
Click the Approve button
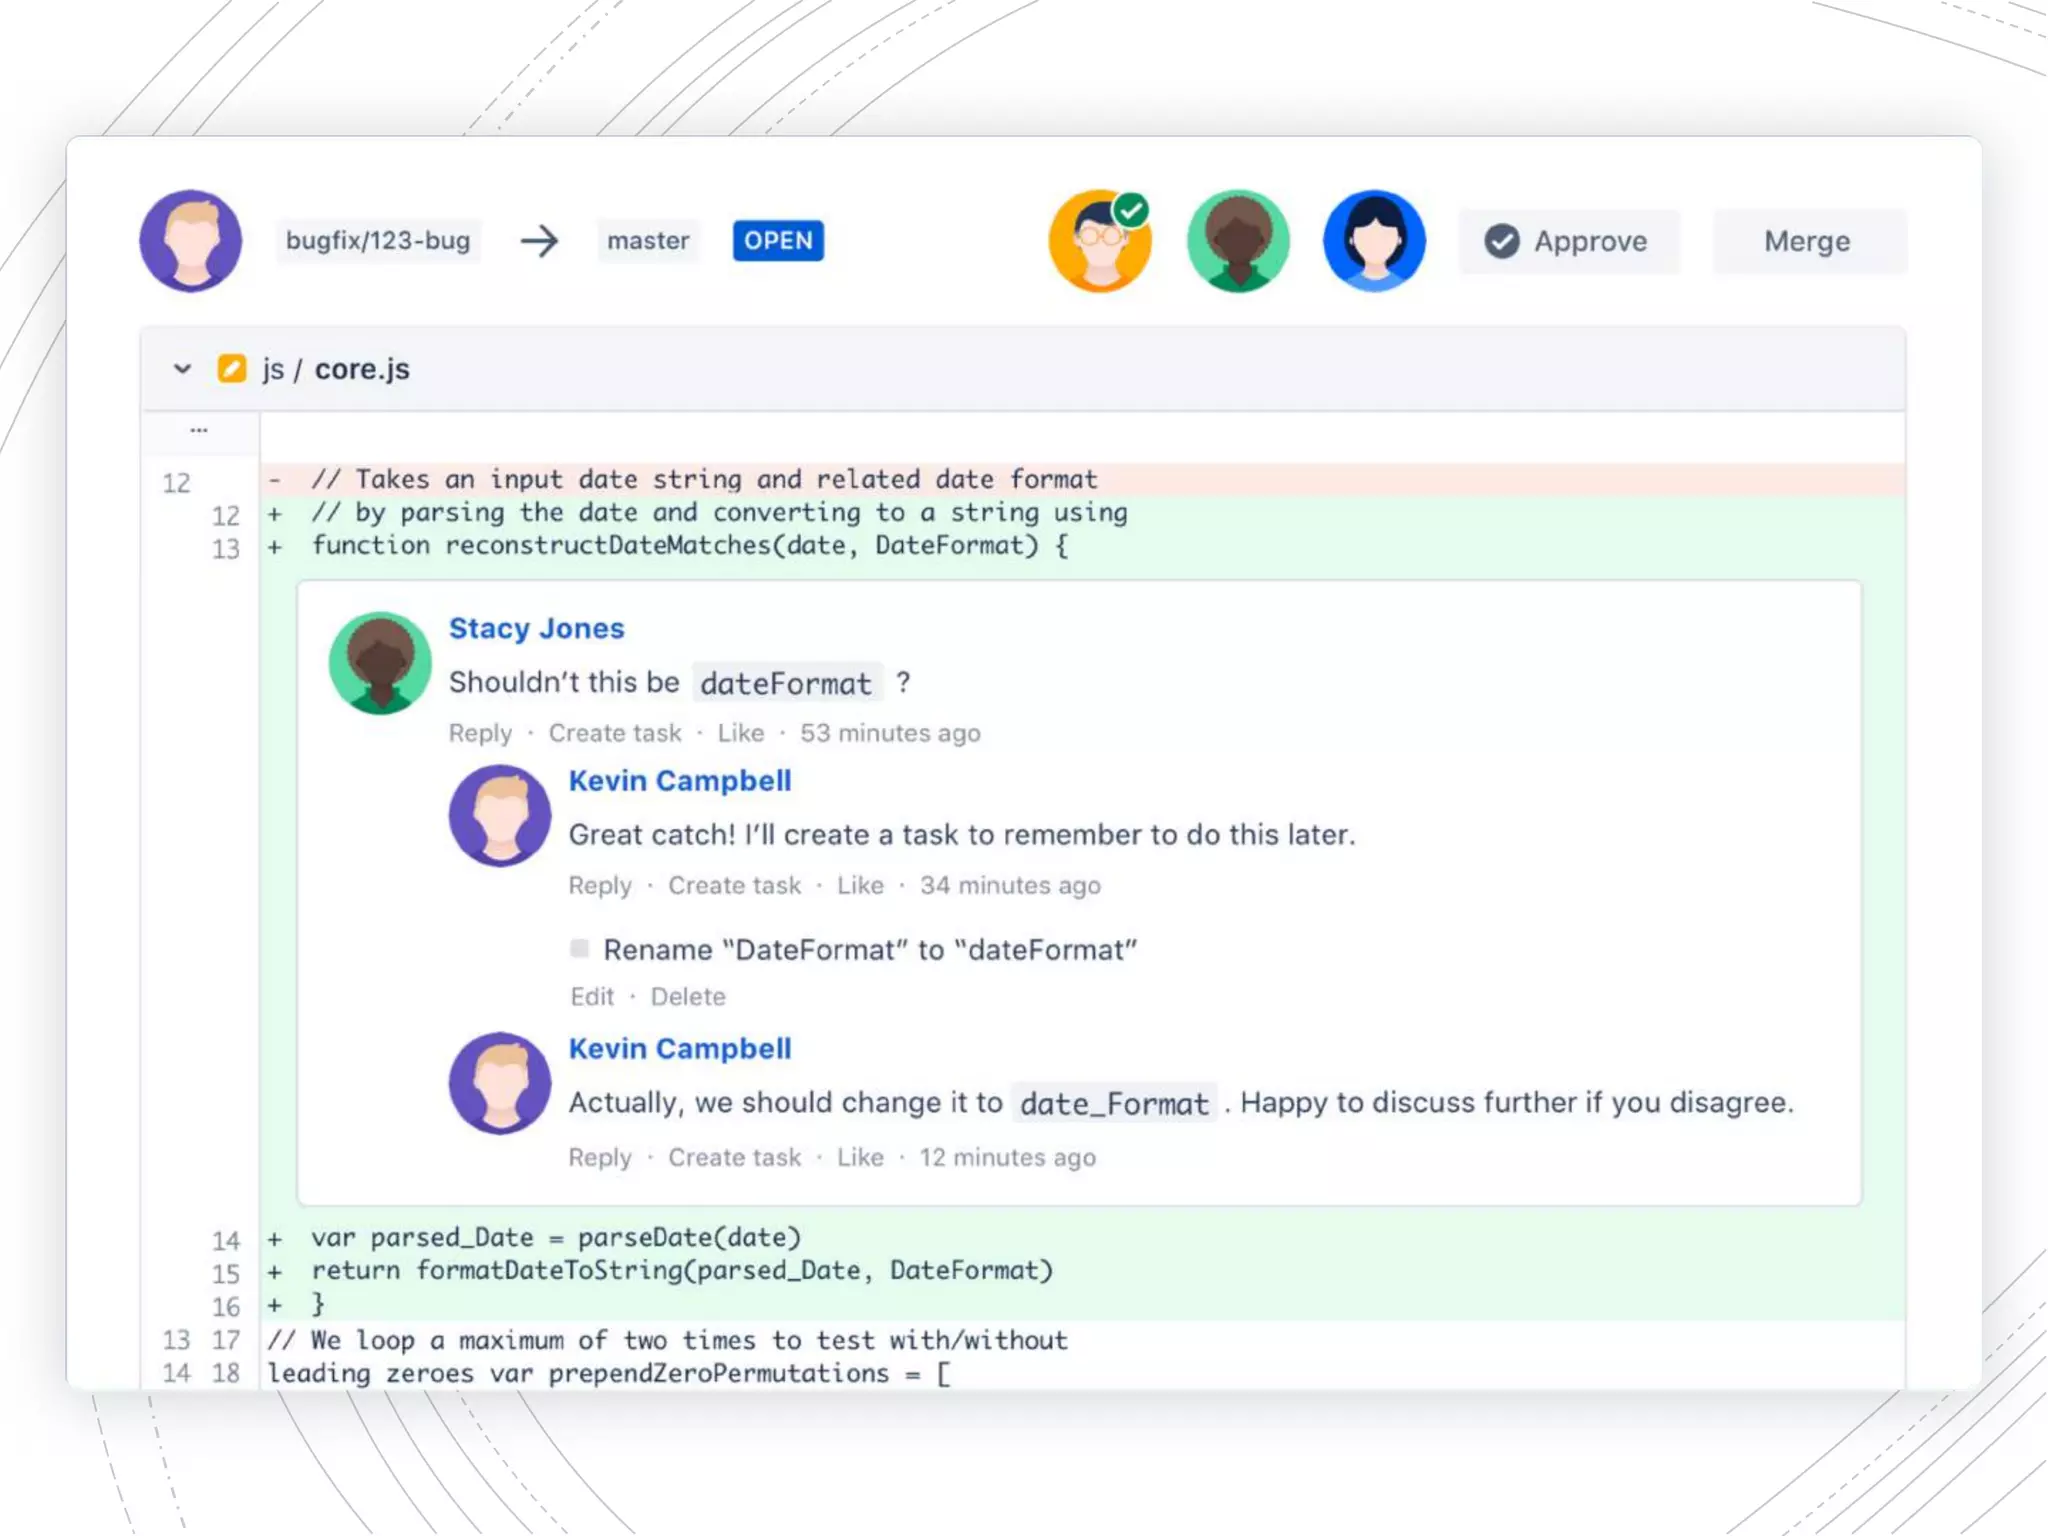coord(1567,241)
